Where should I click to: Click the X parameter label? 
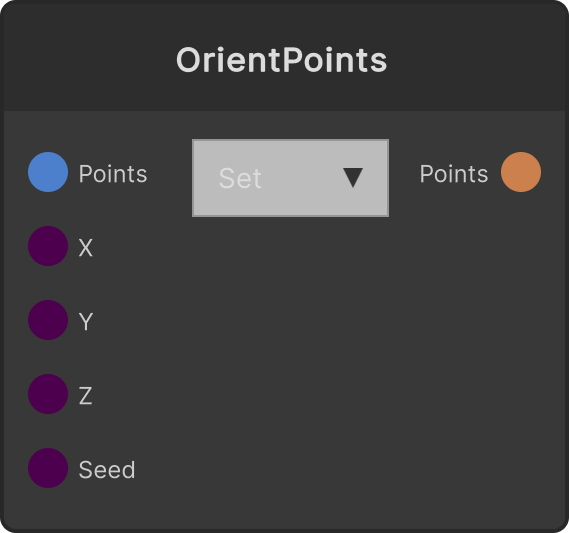click(x=86, y=248)
